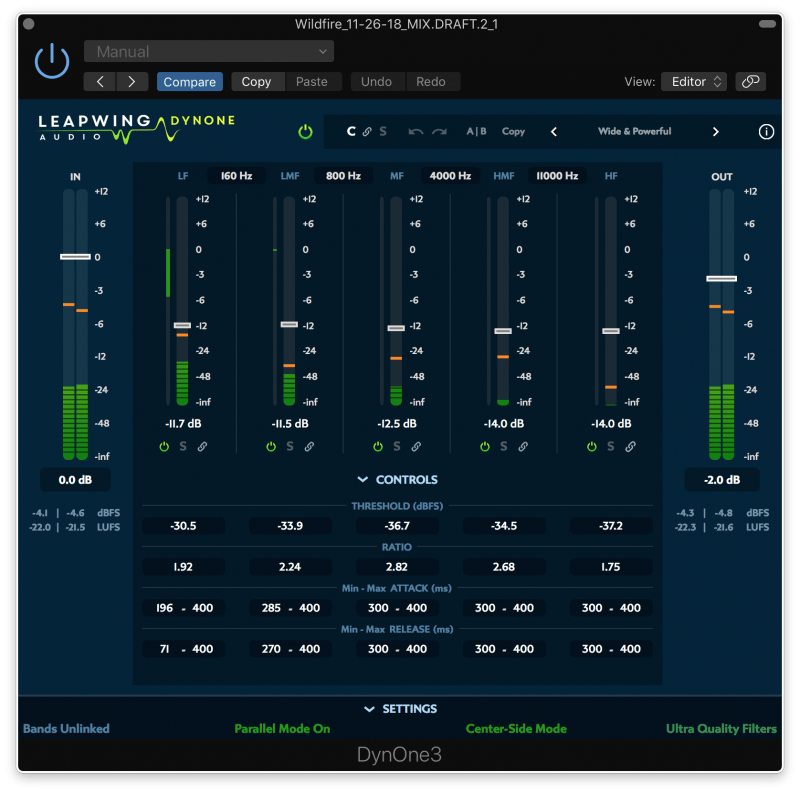
Task: Toggle the LMF band power button
Action: pos(271,447)
